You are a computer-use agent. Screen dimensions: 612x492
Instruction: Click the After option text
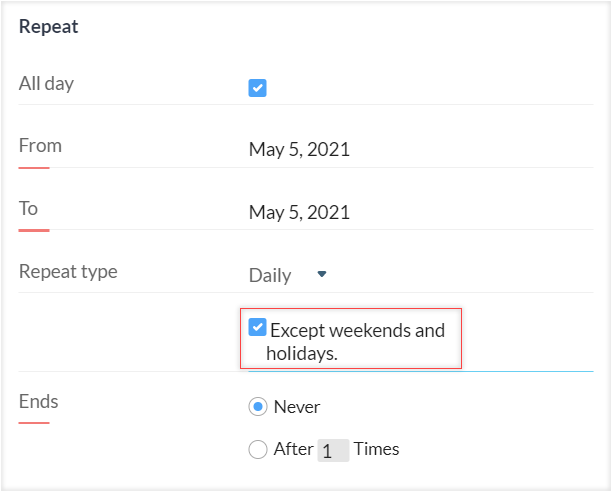pyautogui.click(x=293, y=449)
